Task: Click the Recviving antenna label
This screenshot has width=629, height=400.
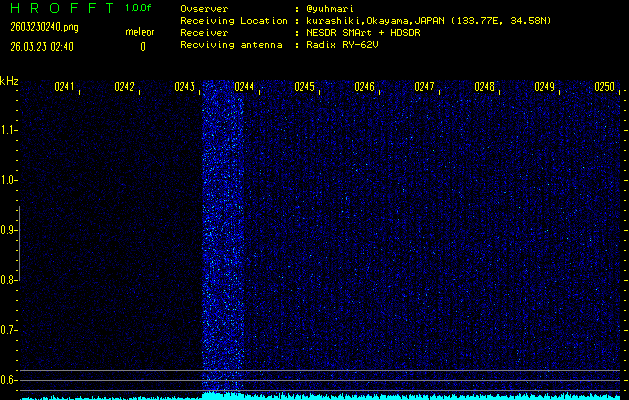Action: pos(231,45)
